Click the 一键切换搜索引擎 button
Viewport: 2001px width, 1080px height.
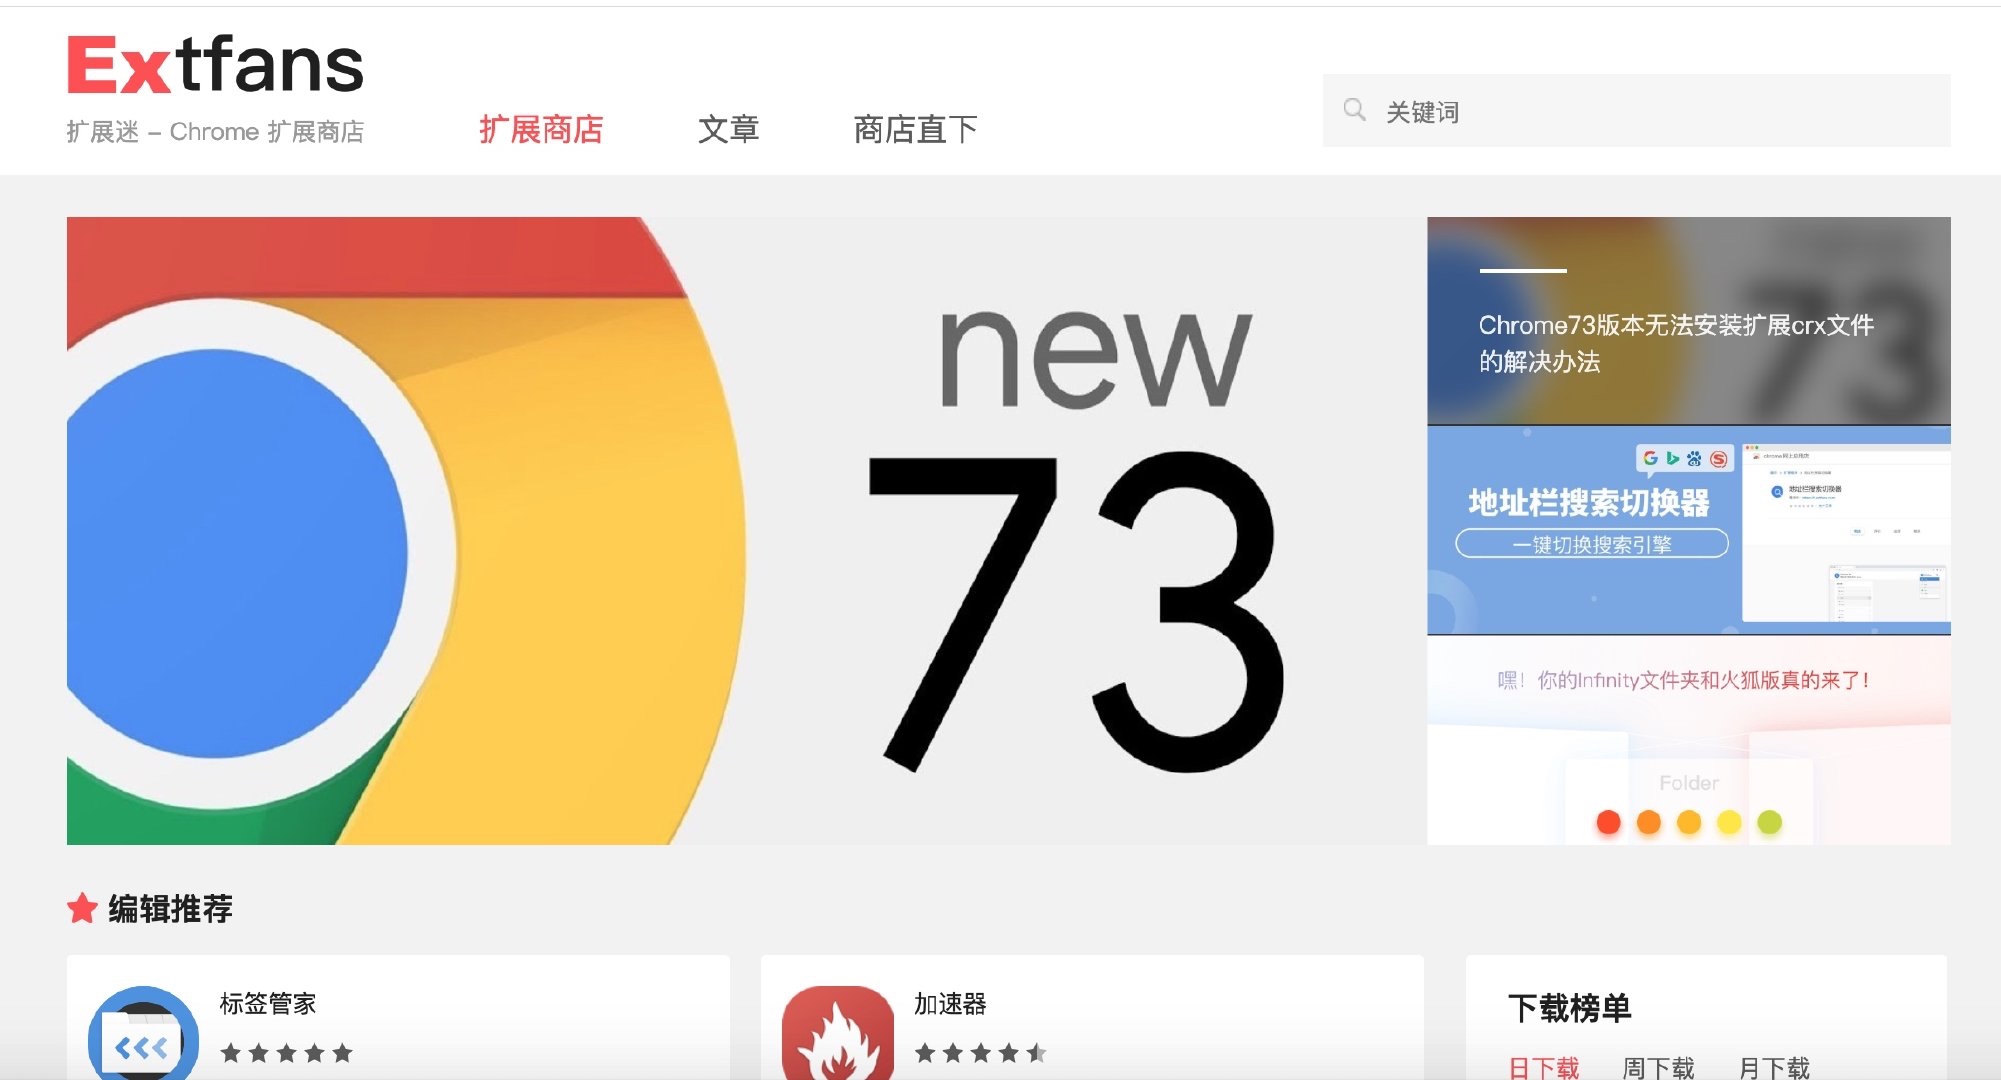pyautogui.click(x=1591, y=544)
